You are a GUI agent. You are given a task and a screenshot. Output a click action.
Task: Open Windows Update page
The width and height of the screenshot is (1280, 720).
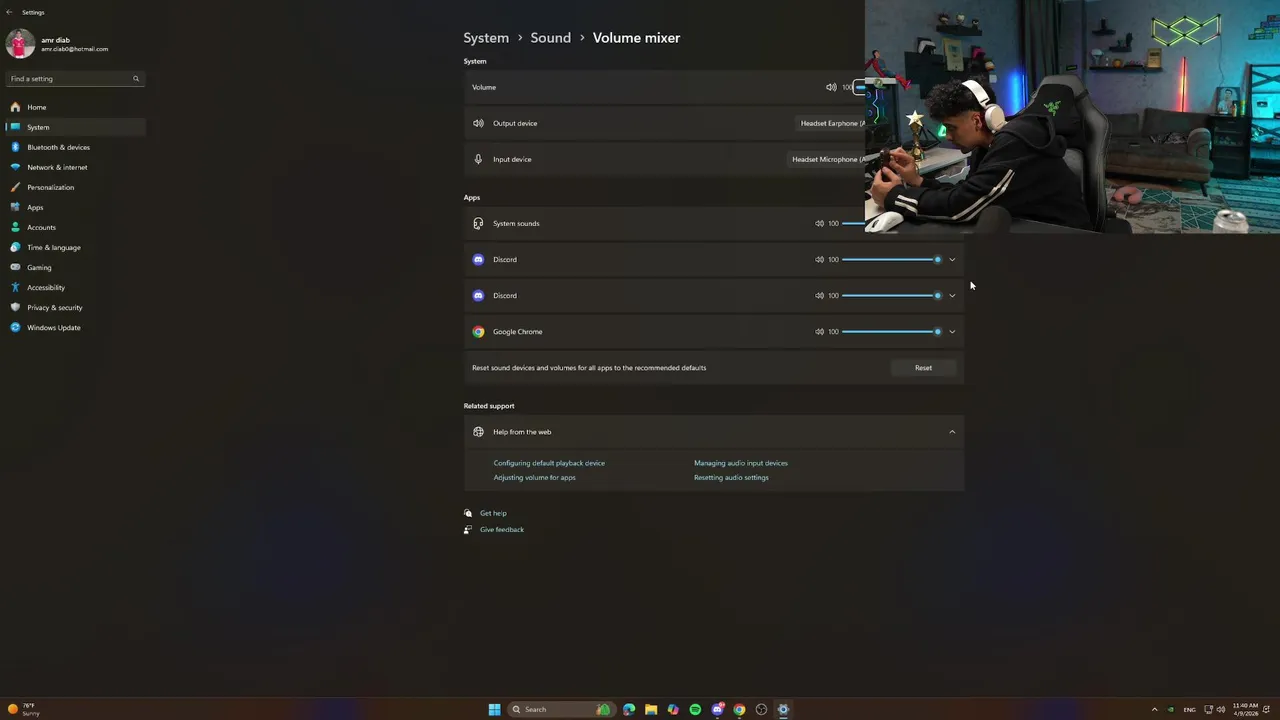pos(75,327)
